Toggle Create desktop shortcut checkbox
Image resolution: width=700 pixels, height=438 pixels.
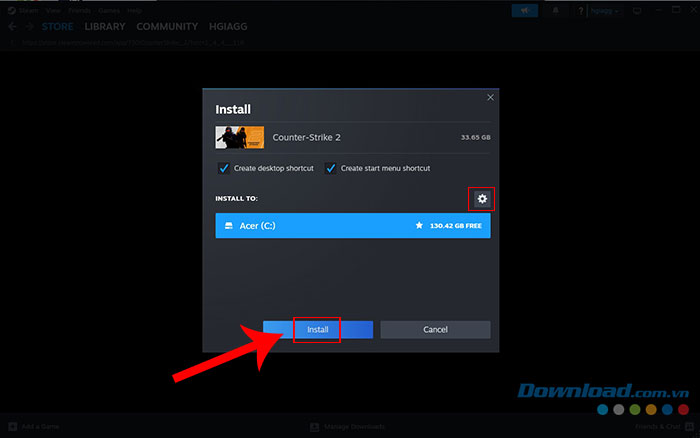click(223, 168)
